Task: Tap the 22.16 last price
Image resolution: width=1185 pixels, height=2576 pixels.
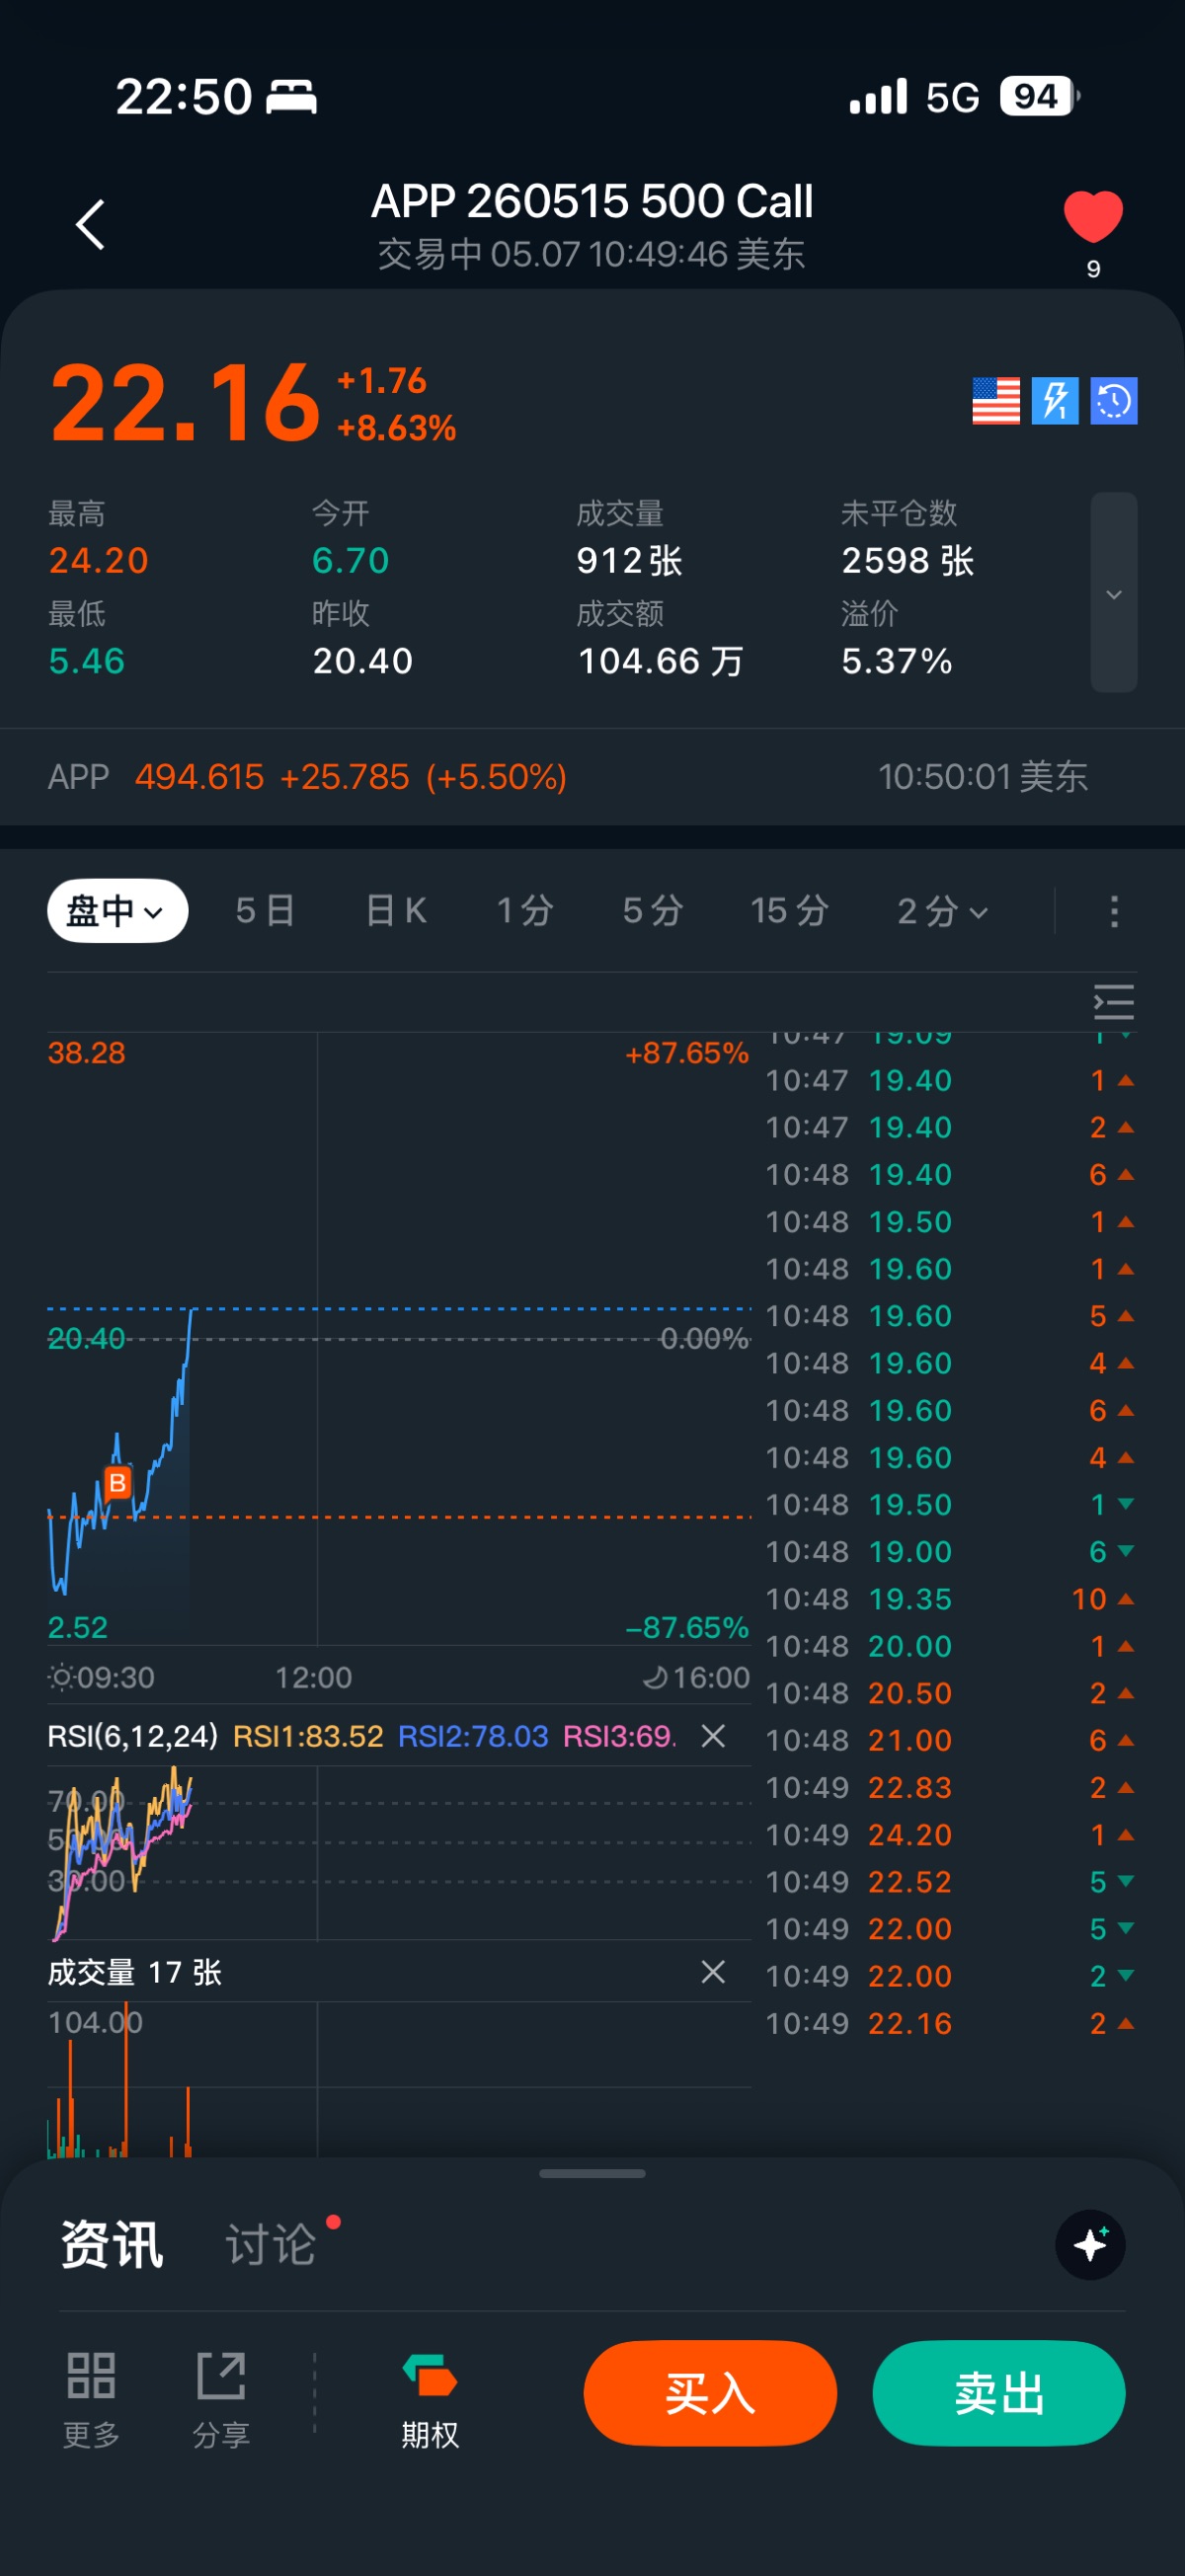Action: coord(185,403)
